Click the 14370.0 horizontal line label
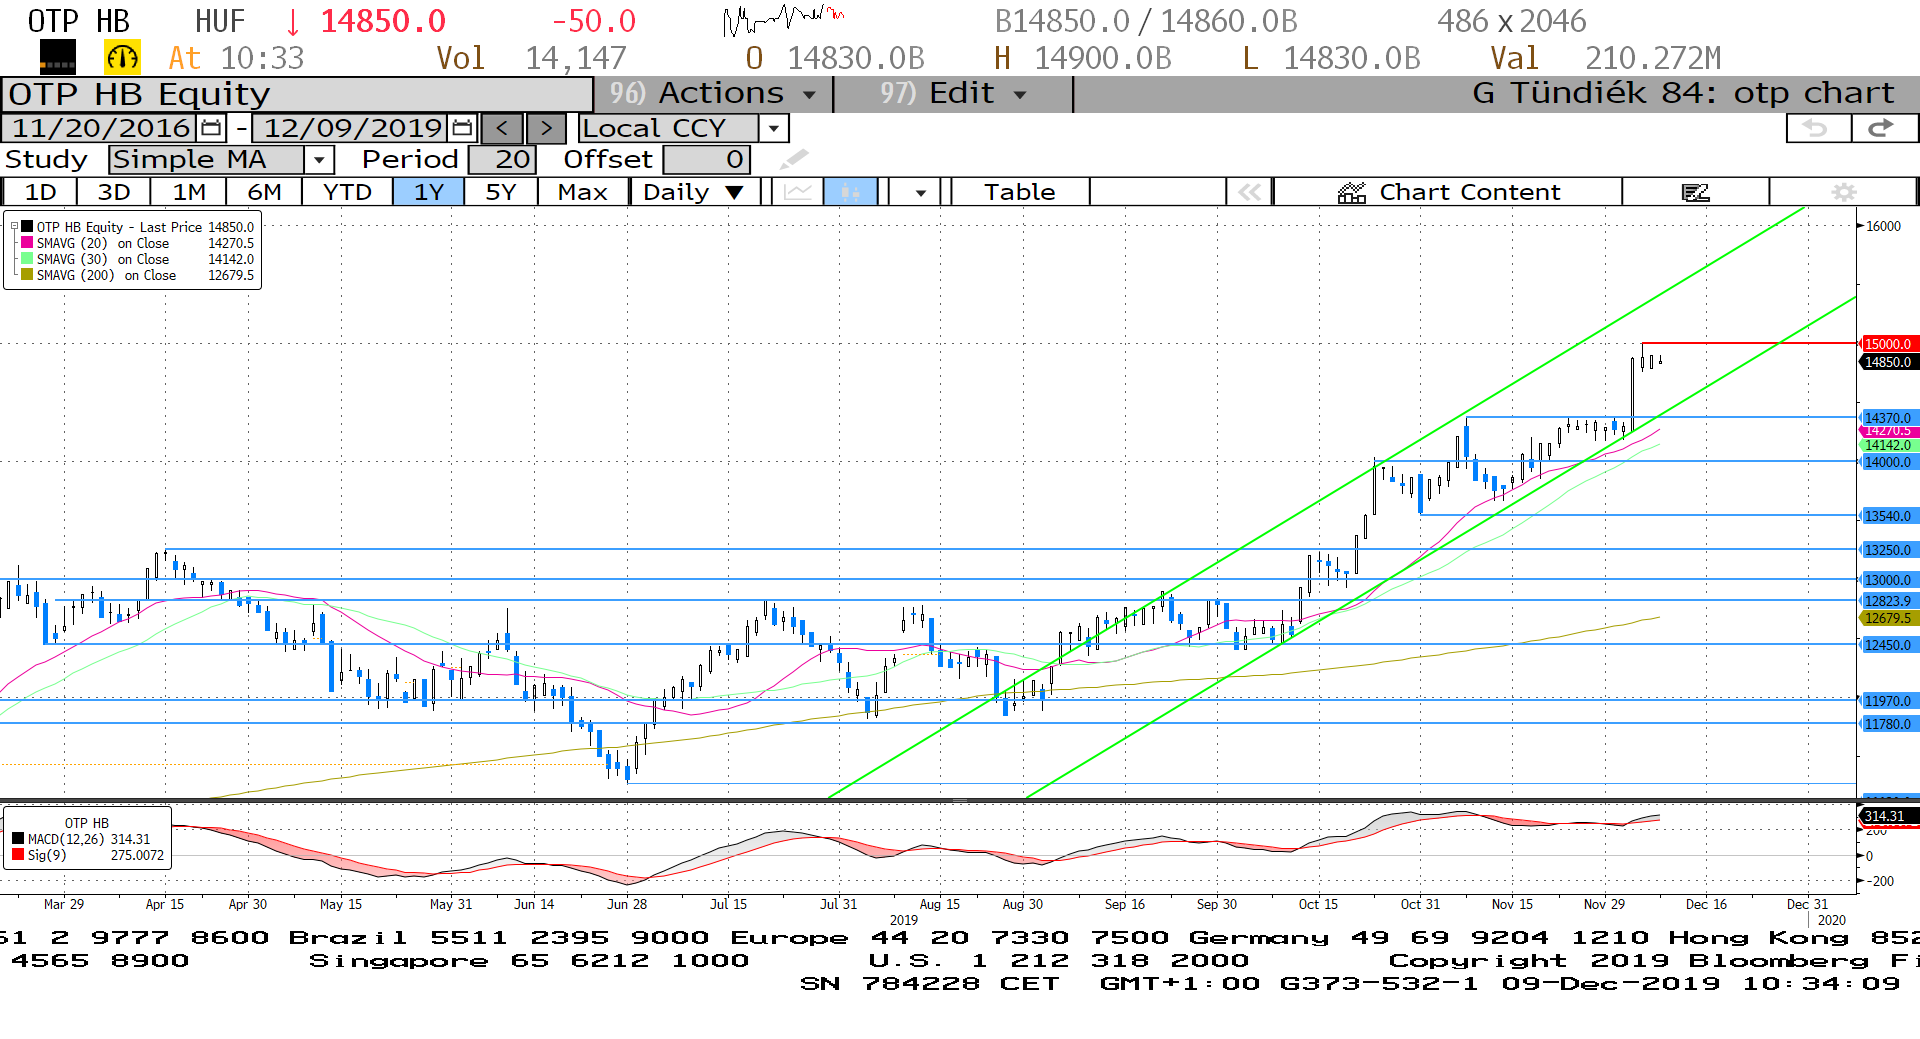 coord(1888,418)
